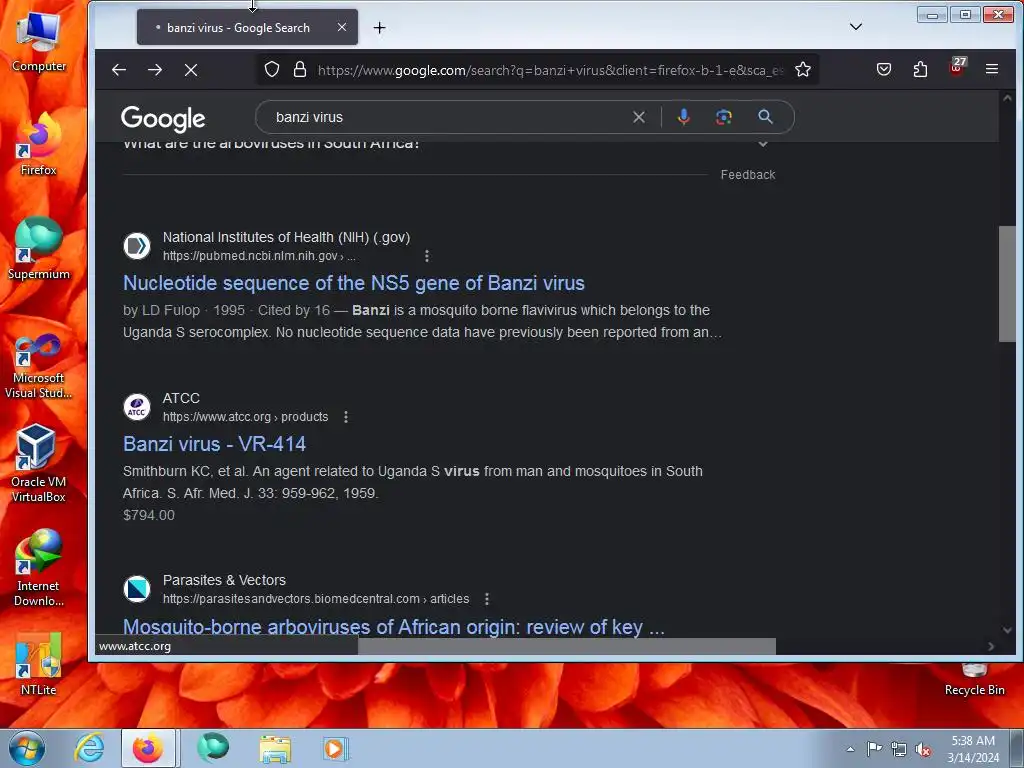Select the Internet Download Manager shortcut
The width and height of the screenshot is (1024, 768).
(39, 568)
